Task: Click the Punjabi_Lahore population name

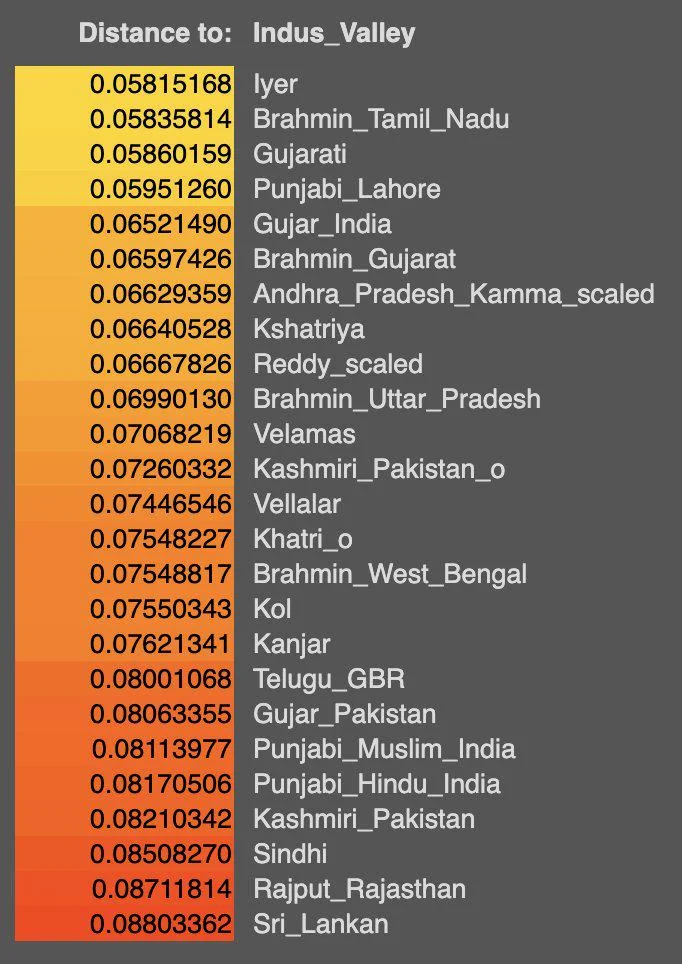Action: (346, 189)
